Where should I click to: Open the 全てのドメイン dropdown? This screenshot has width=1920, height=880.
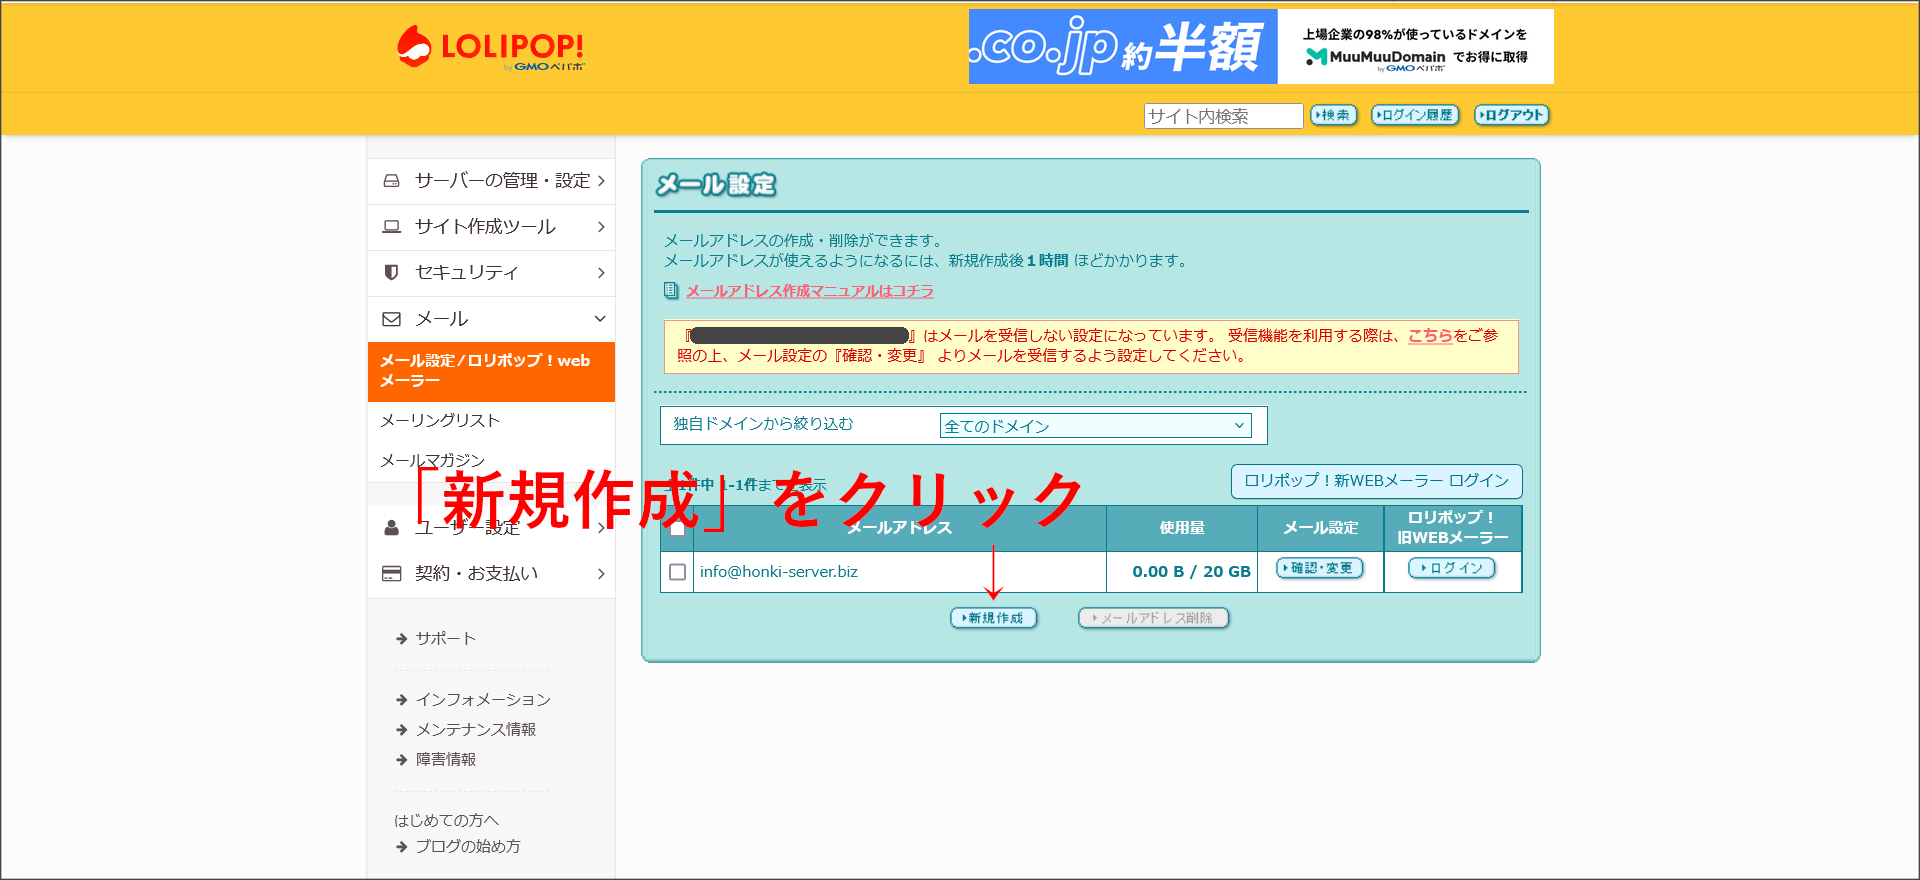pos(1096,426)
